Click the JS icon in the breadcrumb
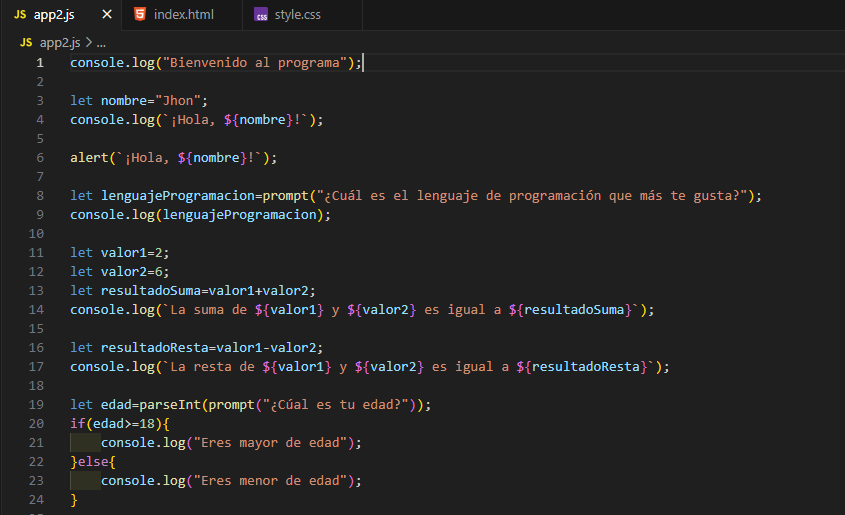The width and height of the screenshot is (845, 515). pyautogui.click(x=26, y=43)
